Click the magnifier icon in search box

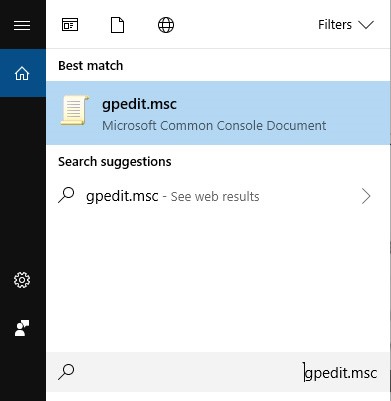tap(66, 372)
